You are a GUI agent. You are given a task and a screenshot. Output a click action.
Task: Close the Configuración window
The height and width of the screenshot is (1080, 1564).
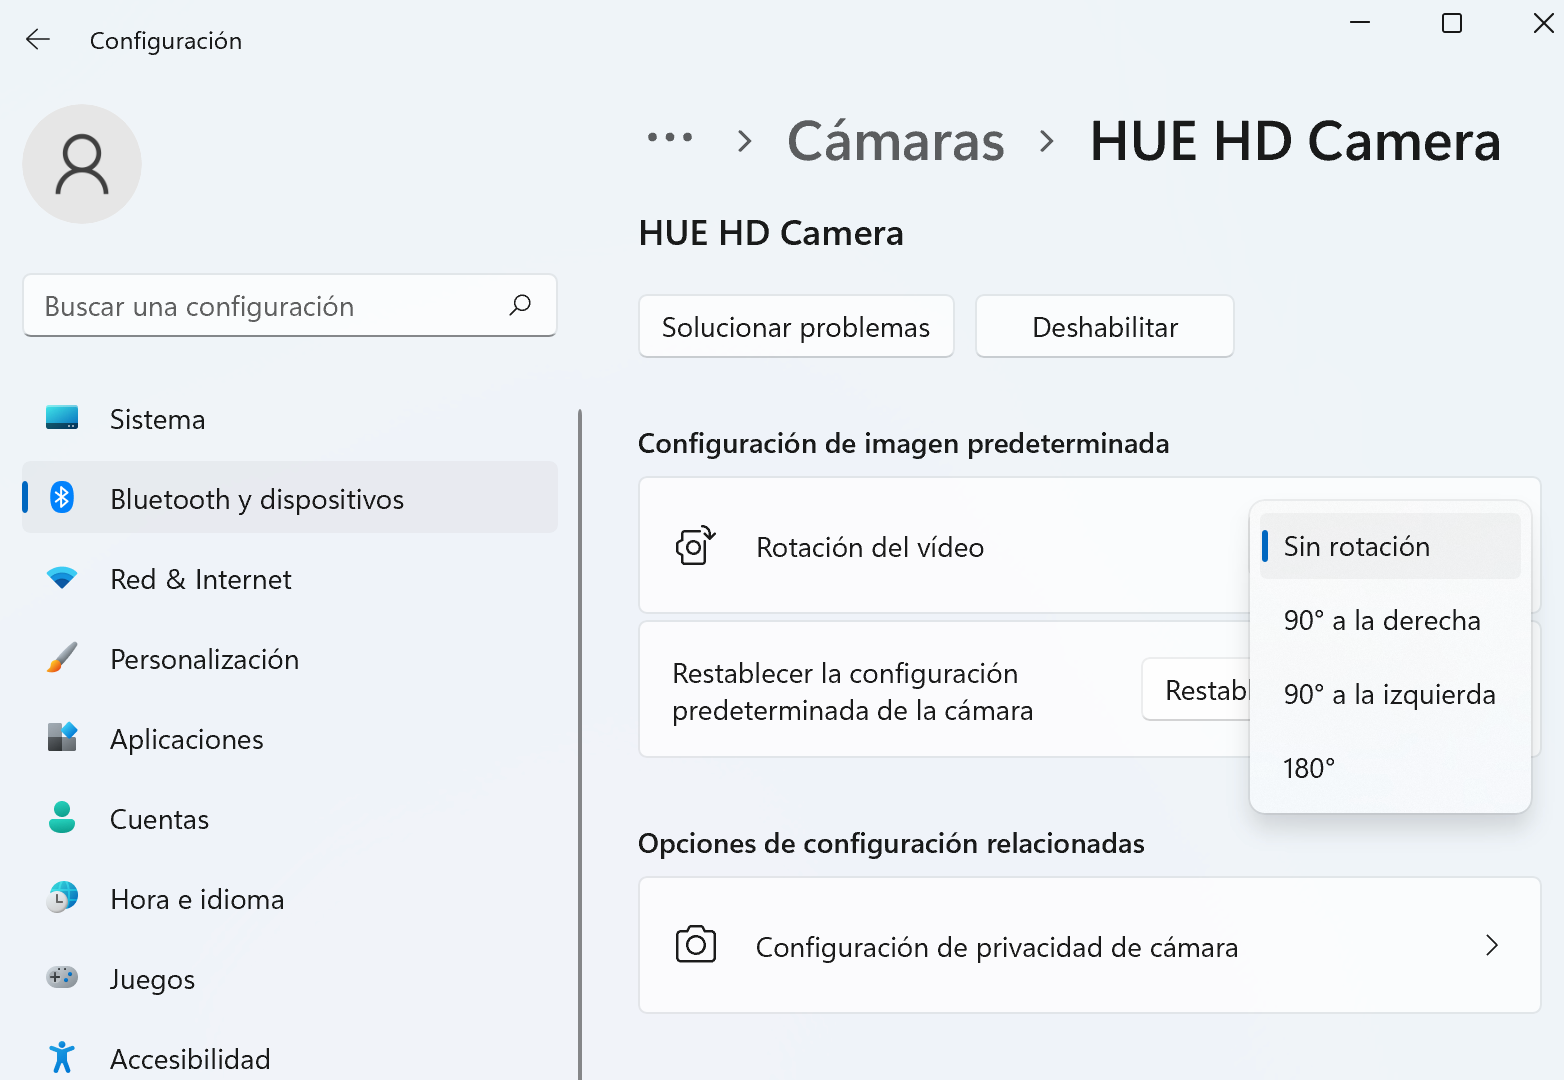pos(1544,23)
